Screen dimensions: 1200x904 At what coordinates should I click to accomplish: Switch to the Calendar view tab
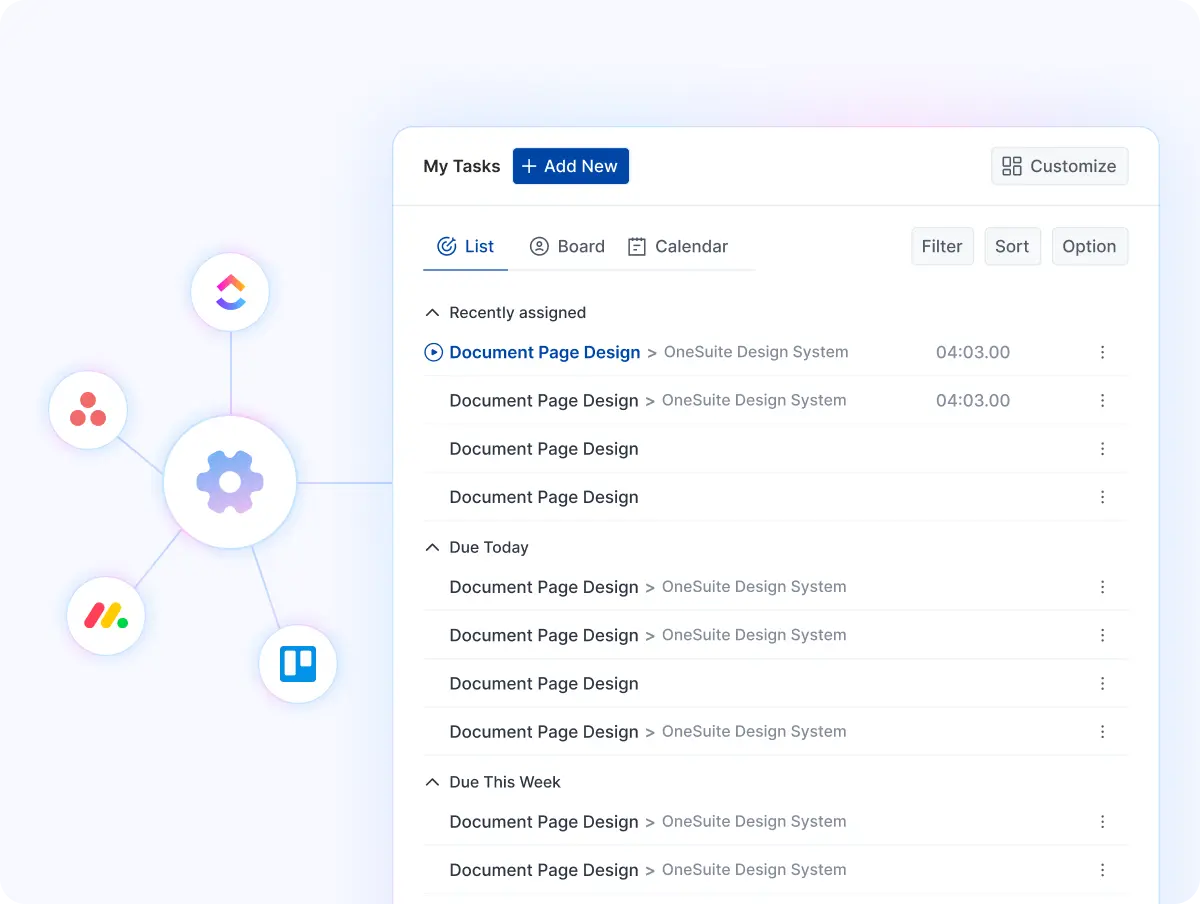[x=678, y=246]
